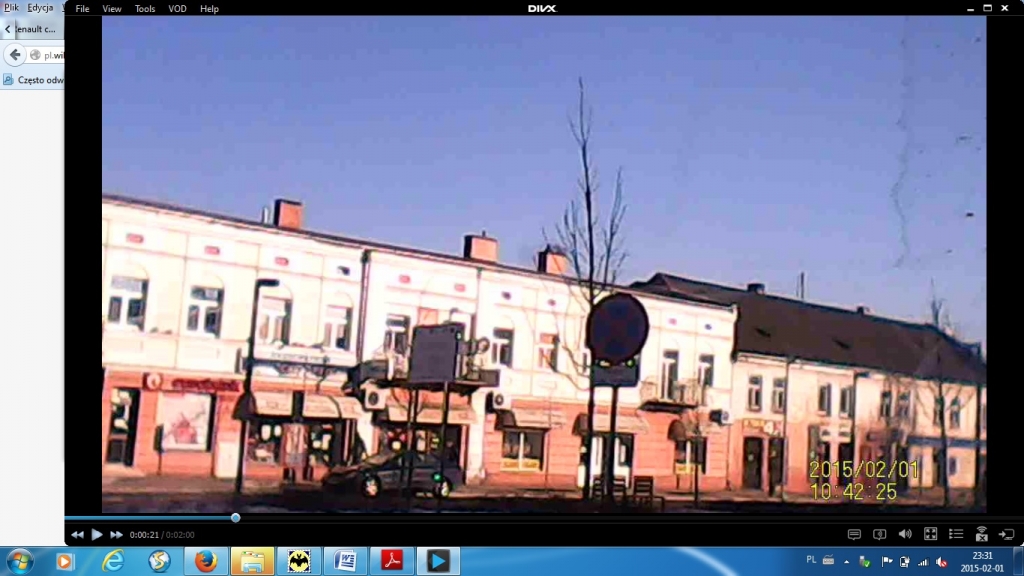The width and height of the screenshot is (1024, 576).
Task: Click the fast forward button
Action: pyautogui.click(x=117, y=535)
